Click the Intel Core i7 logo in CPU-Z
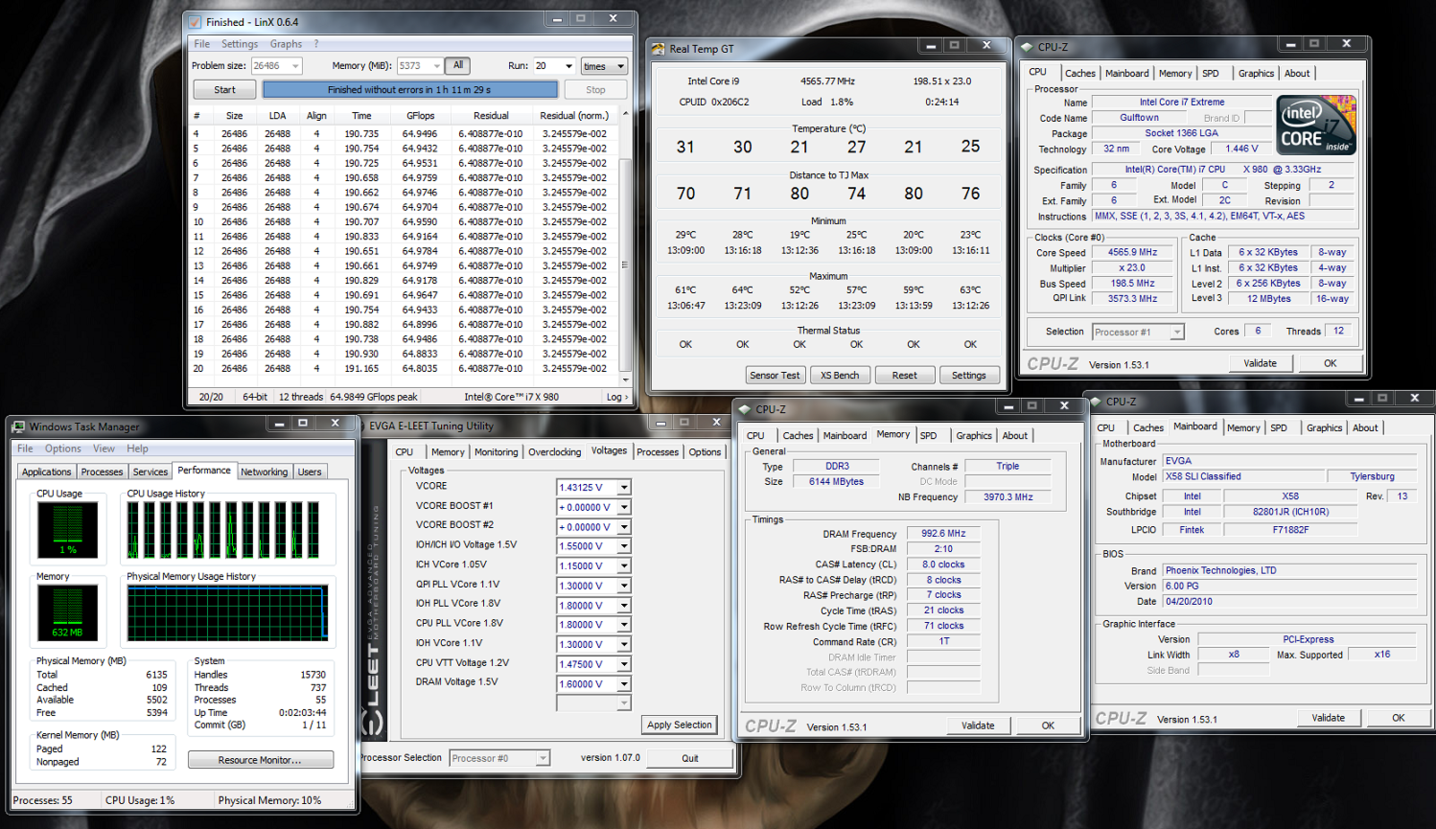Screen dimensions: 1436x829 click(1316, 125)
